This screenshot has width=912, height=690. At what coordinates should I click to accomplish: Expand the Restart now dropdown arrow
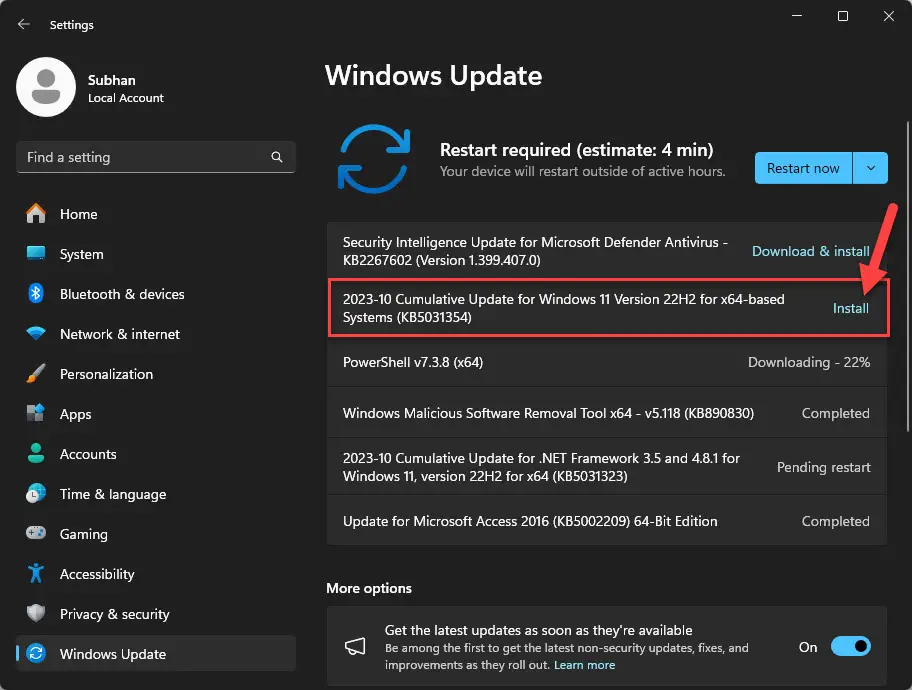click(x=870, y=168)
